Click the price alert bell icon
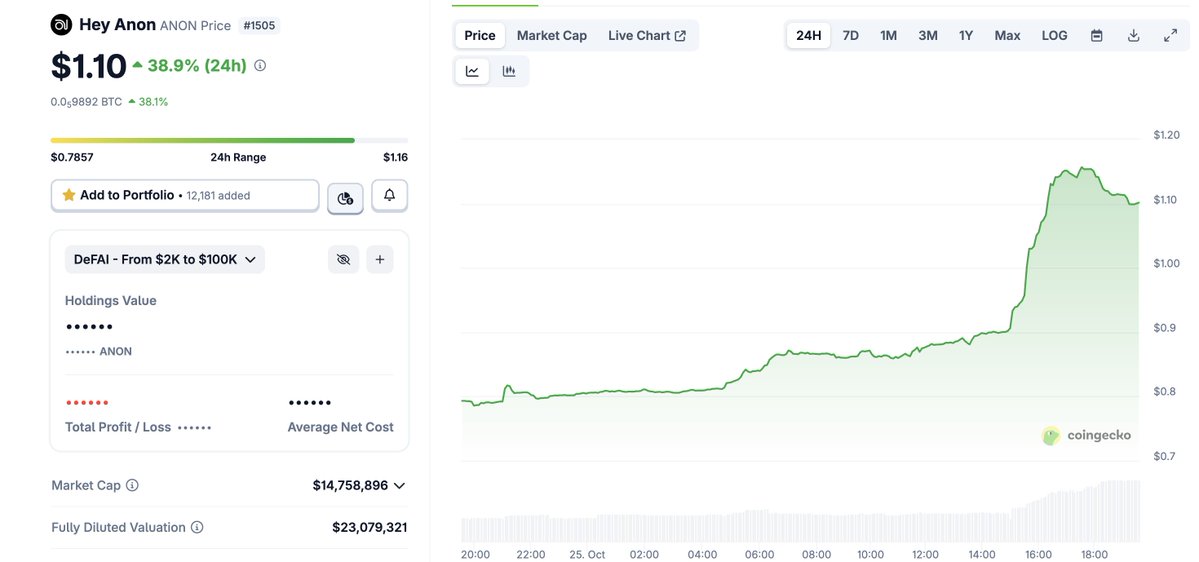 coord(389,196)
